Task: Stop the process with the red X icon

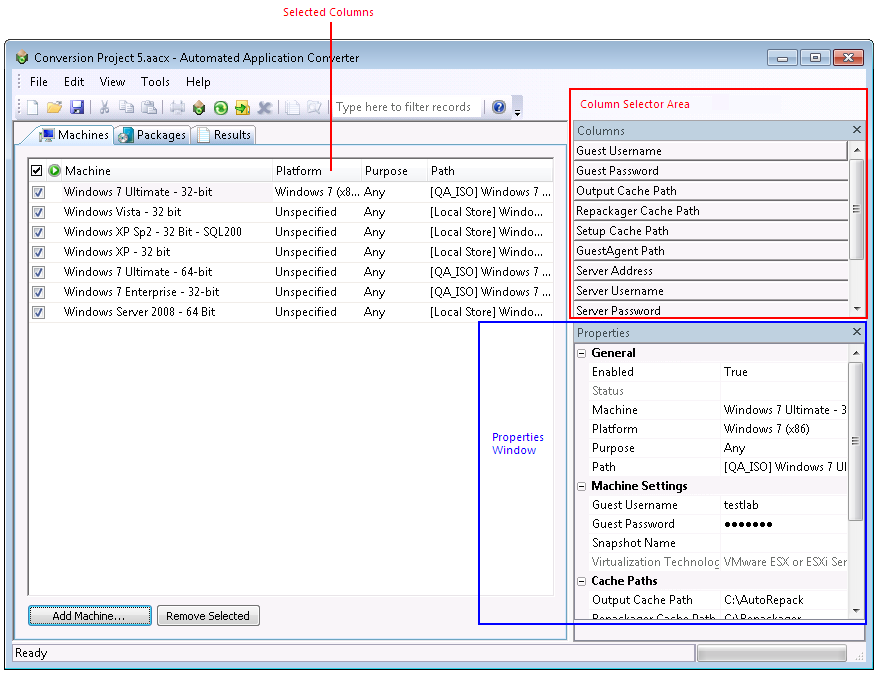Action: (x=263, y=107)
